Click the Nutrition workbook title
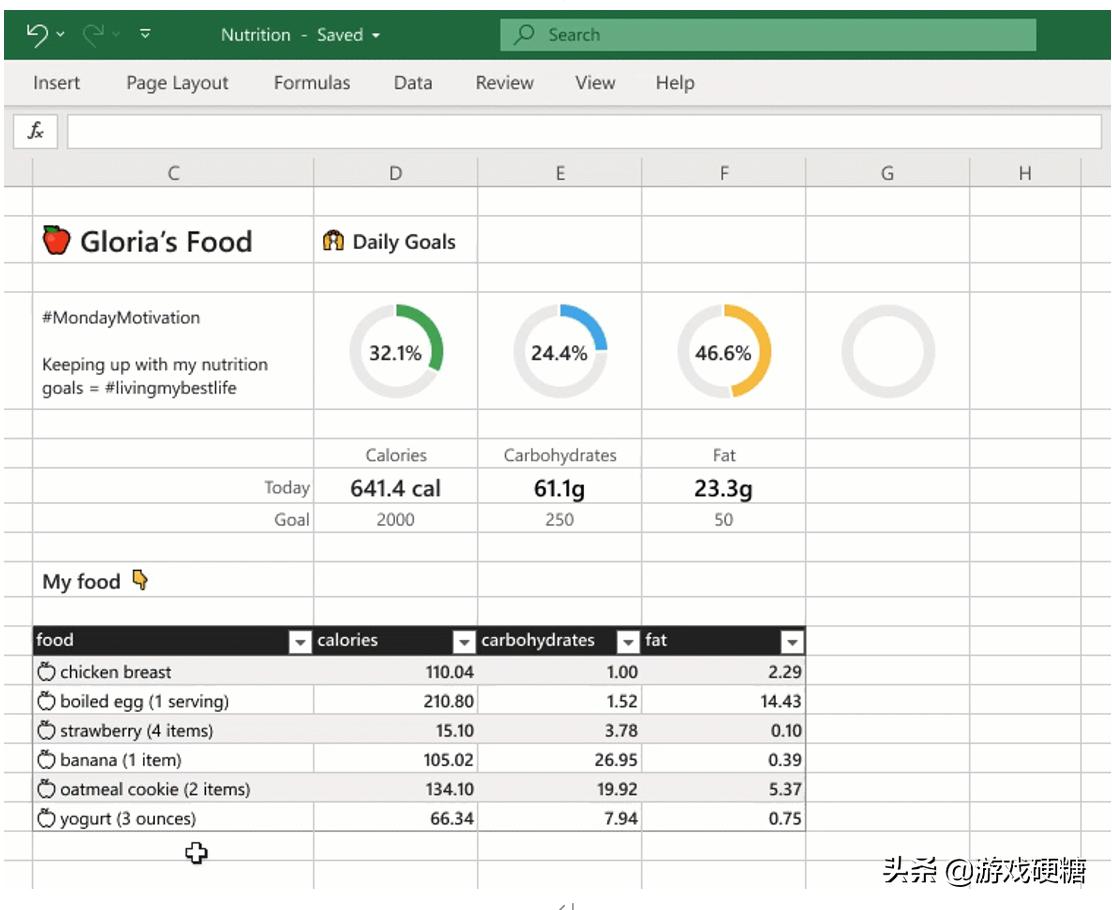 256,34
